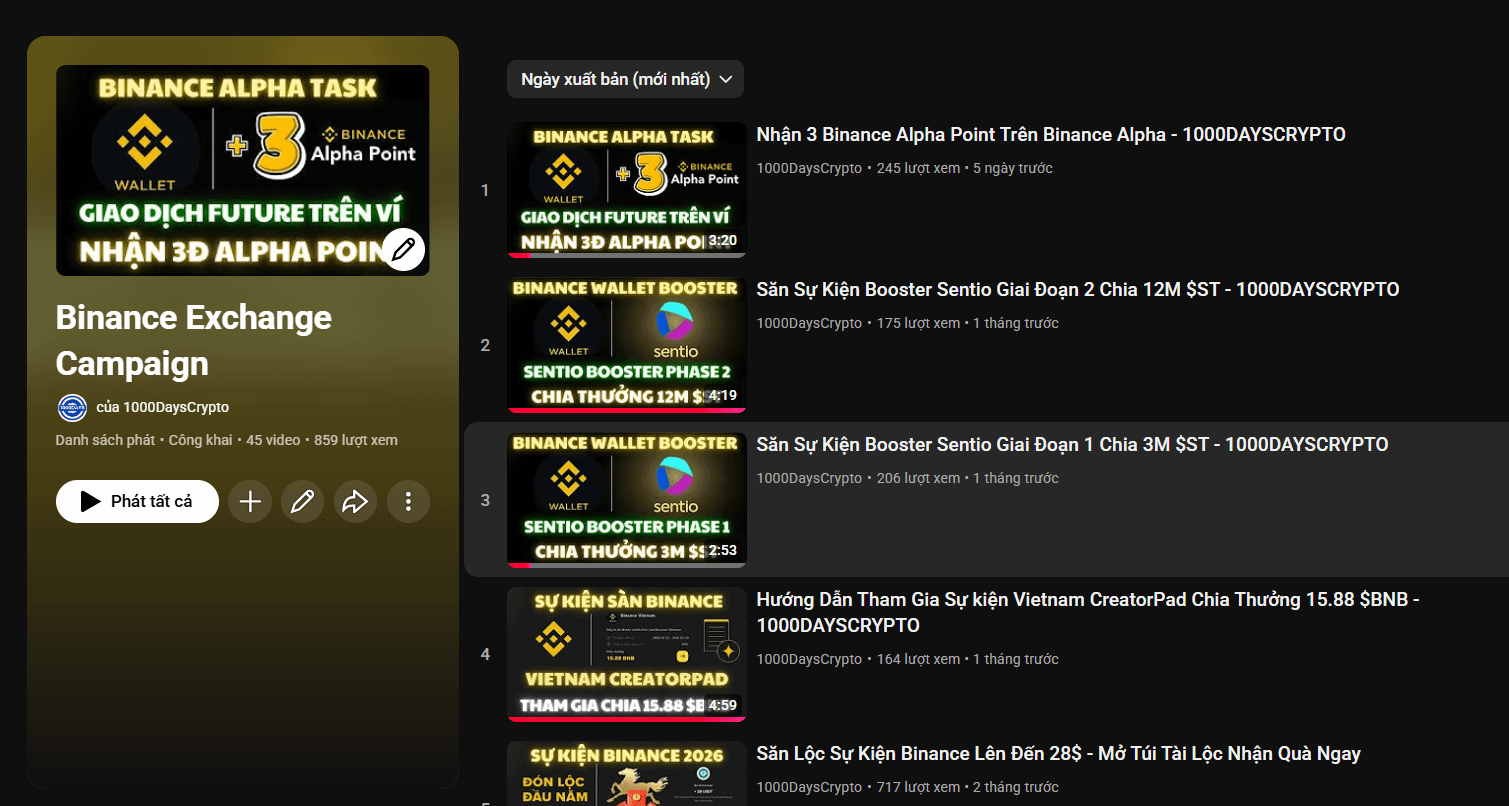Image resolution: width=1509 pixels, height=806 pixels.
Task: Open the playlist cover image
Action: click(x=243, y=170)
